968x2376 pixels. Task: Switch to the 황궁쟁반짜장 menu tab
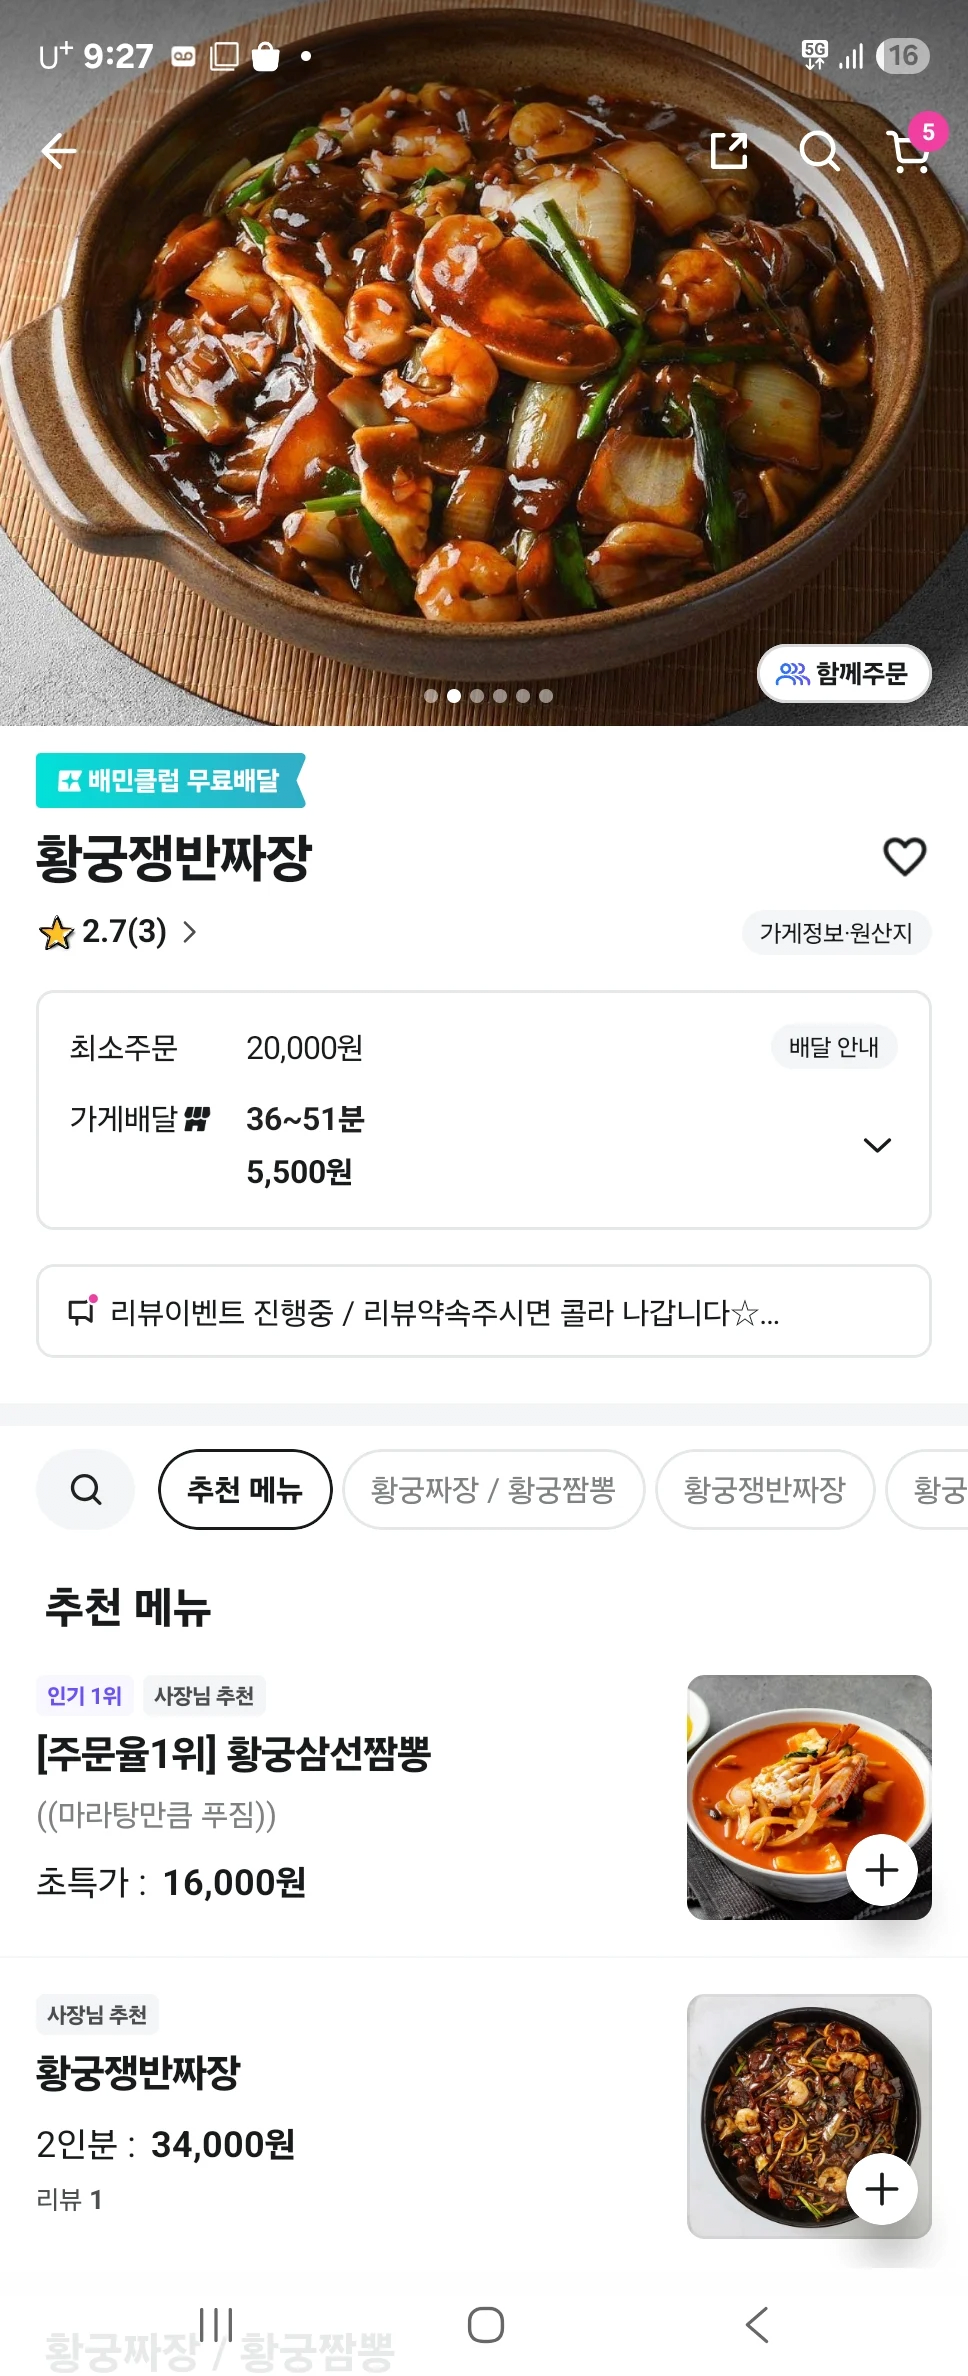pyautogui.click(x=765, y=1489)
